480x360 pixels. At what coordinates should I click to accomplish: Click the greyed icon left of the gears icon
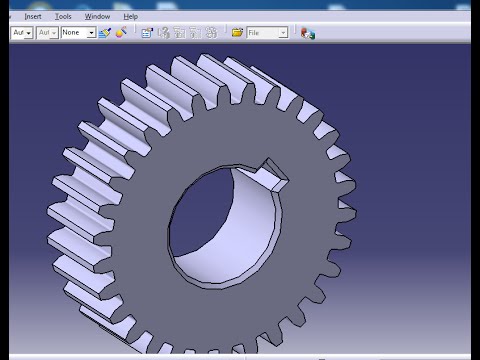click(195, 33)
